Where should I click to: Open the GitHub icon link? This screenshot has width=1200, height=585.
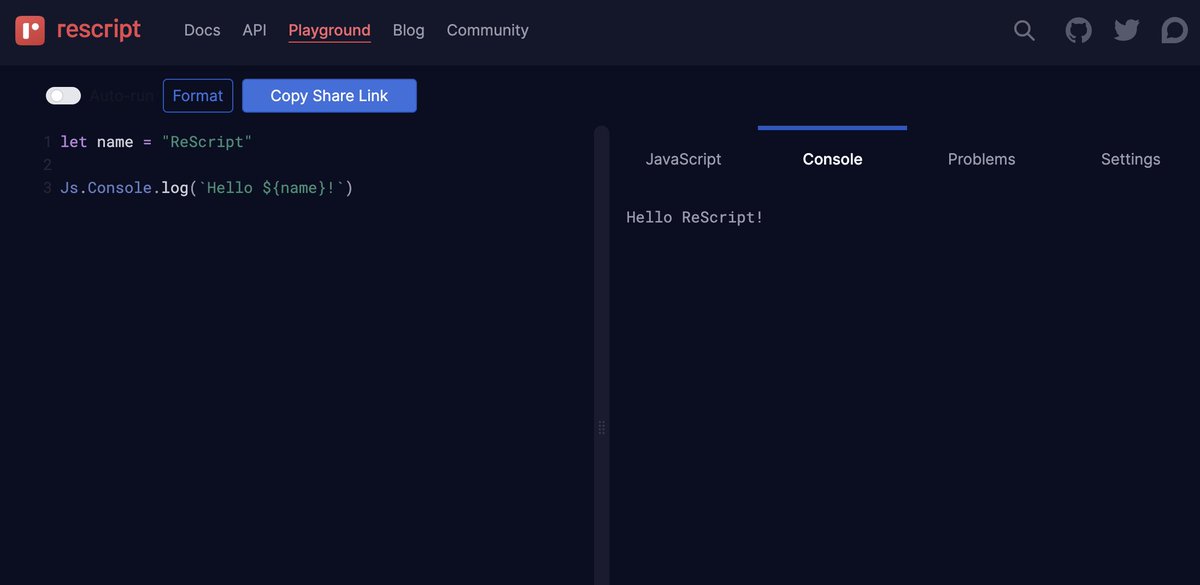point(1078,31)
